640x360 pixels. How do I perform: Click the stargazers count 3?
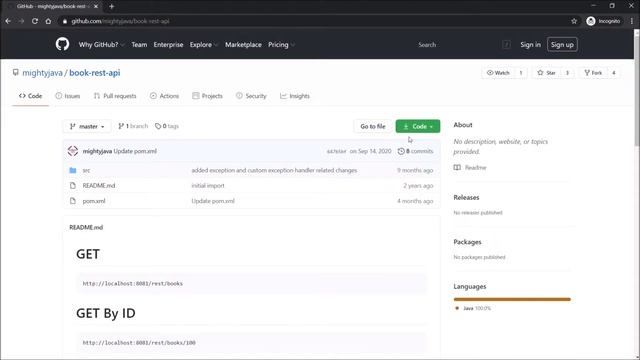click(567, 73)
